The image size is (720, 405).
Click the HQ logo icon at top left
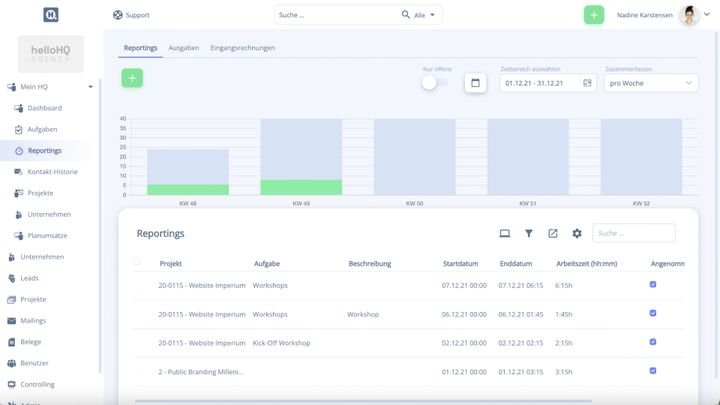click(51, 15)
